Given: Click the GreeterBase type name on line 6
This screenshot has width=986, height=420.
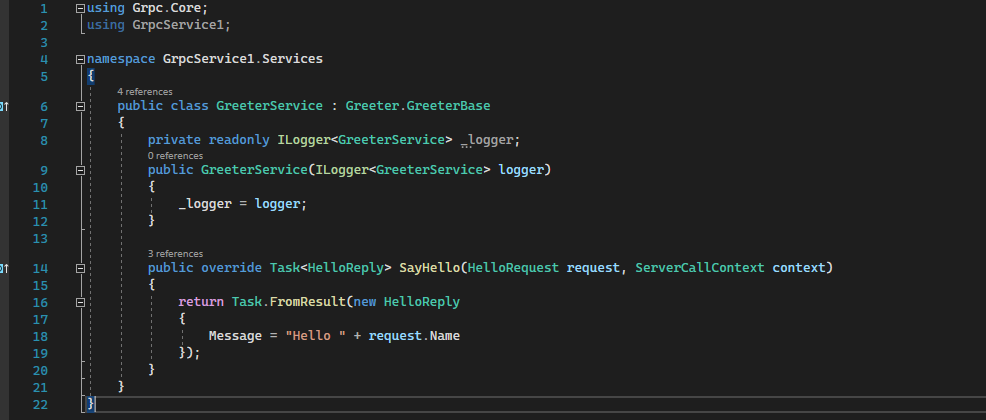Looking at the screenshot, I should point(448,106).
